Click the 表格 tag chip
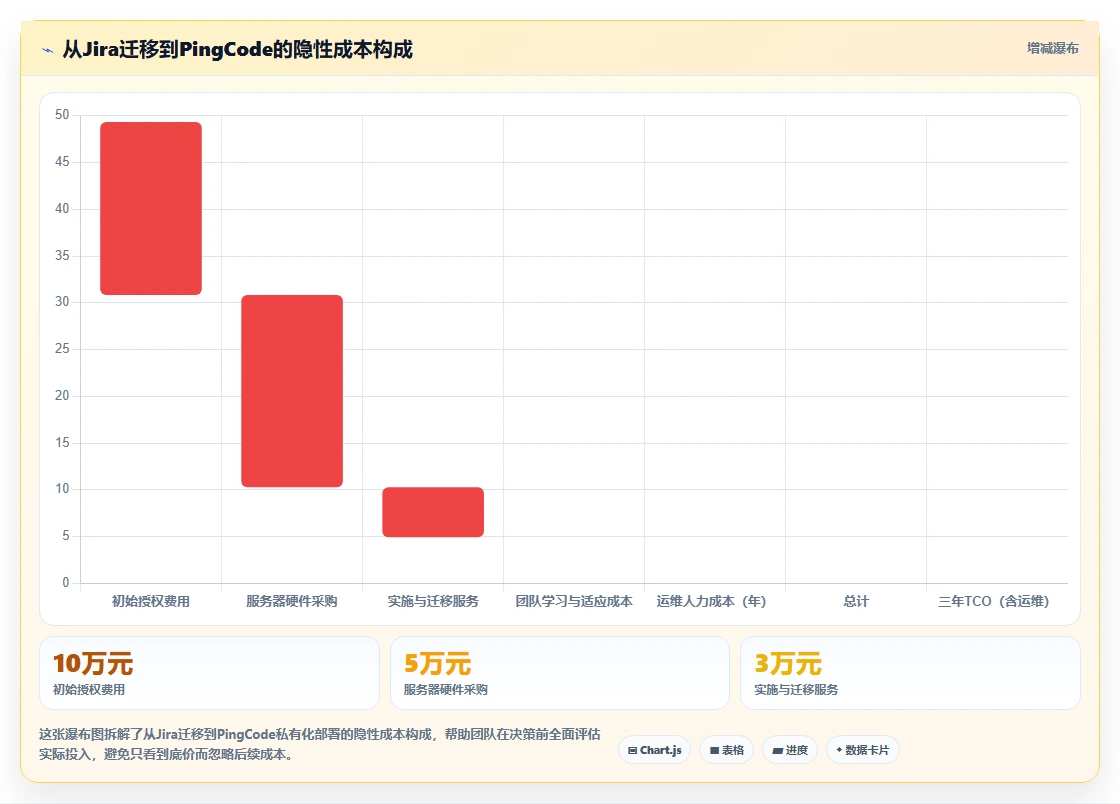This screenshot has width=1120, height=804. 726,750
